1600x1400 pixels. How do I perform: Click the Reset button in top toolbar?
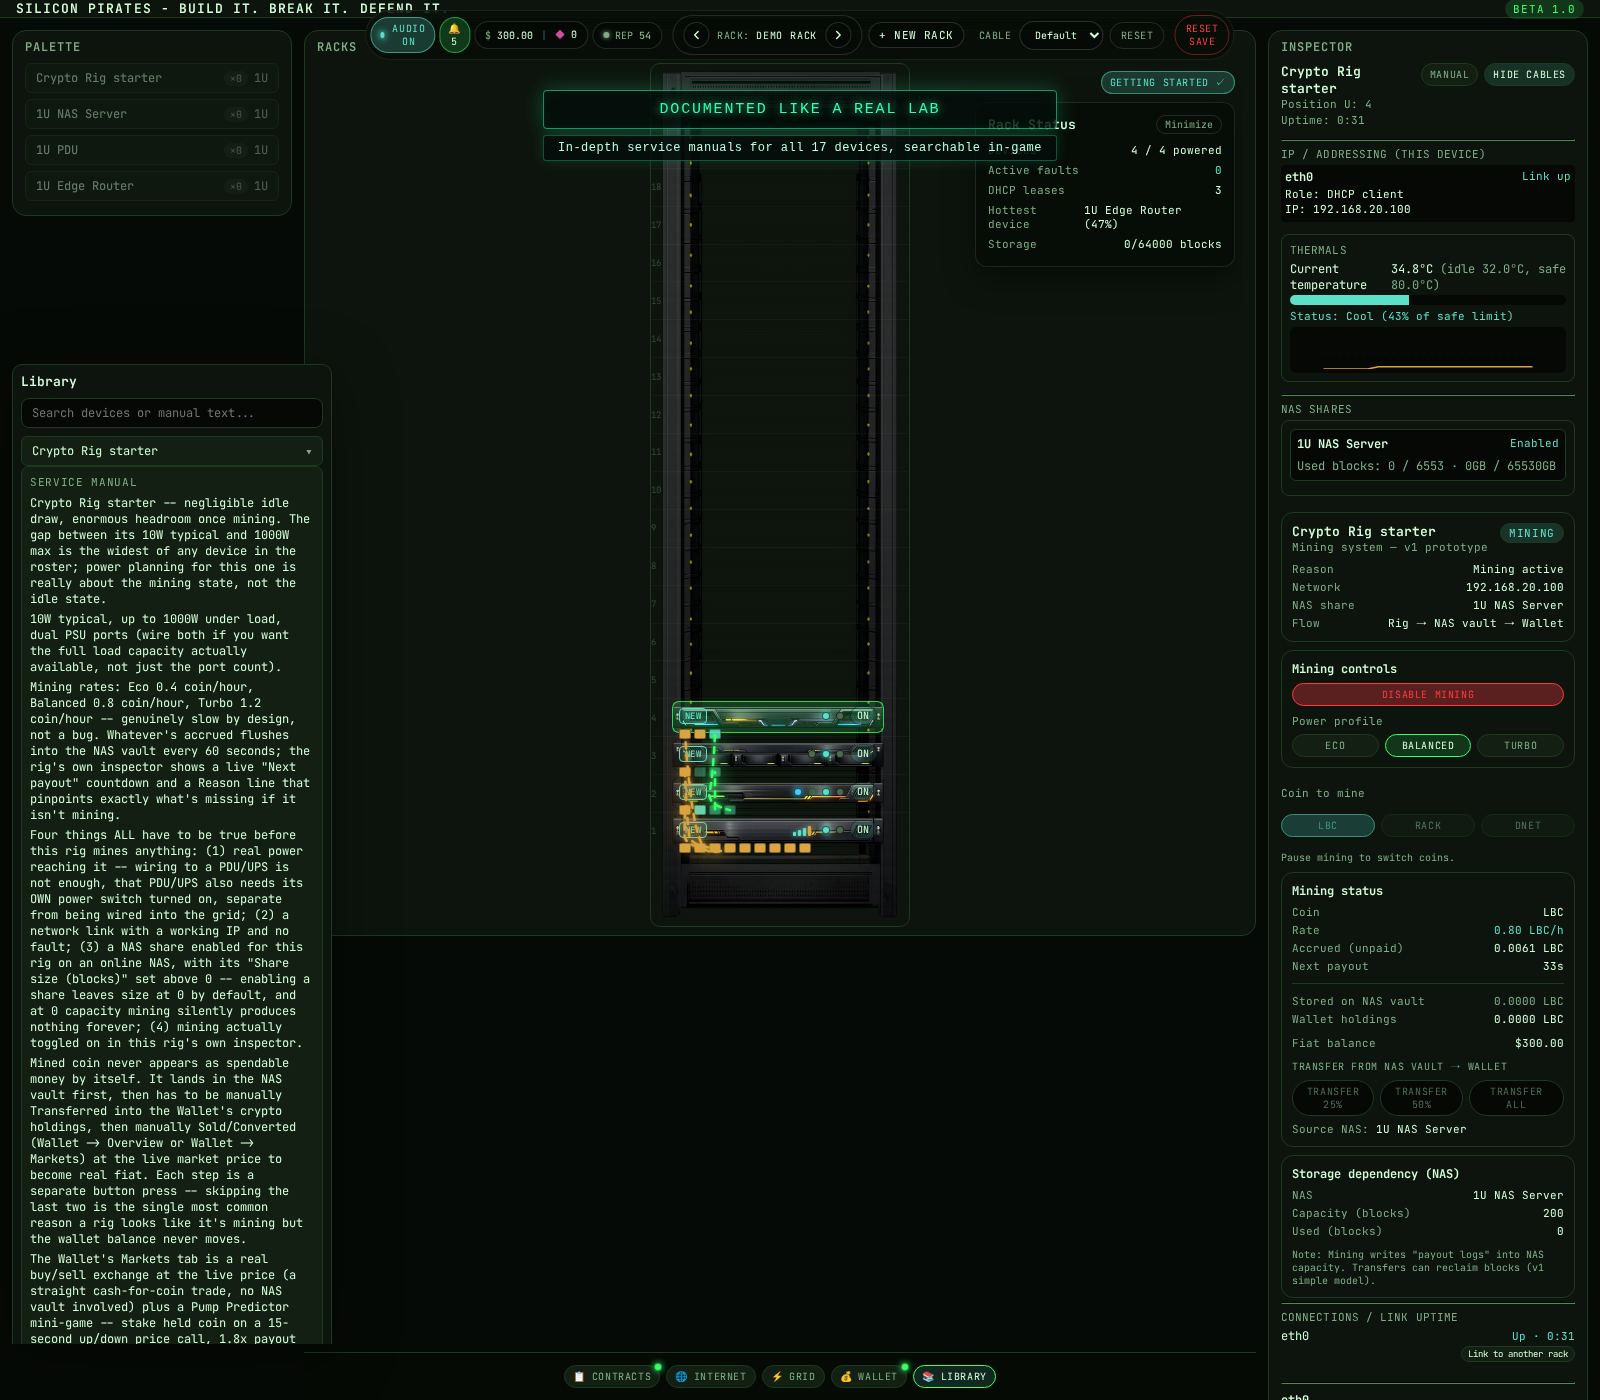(x=1137, y=35)
